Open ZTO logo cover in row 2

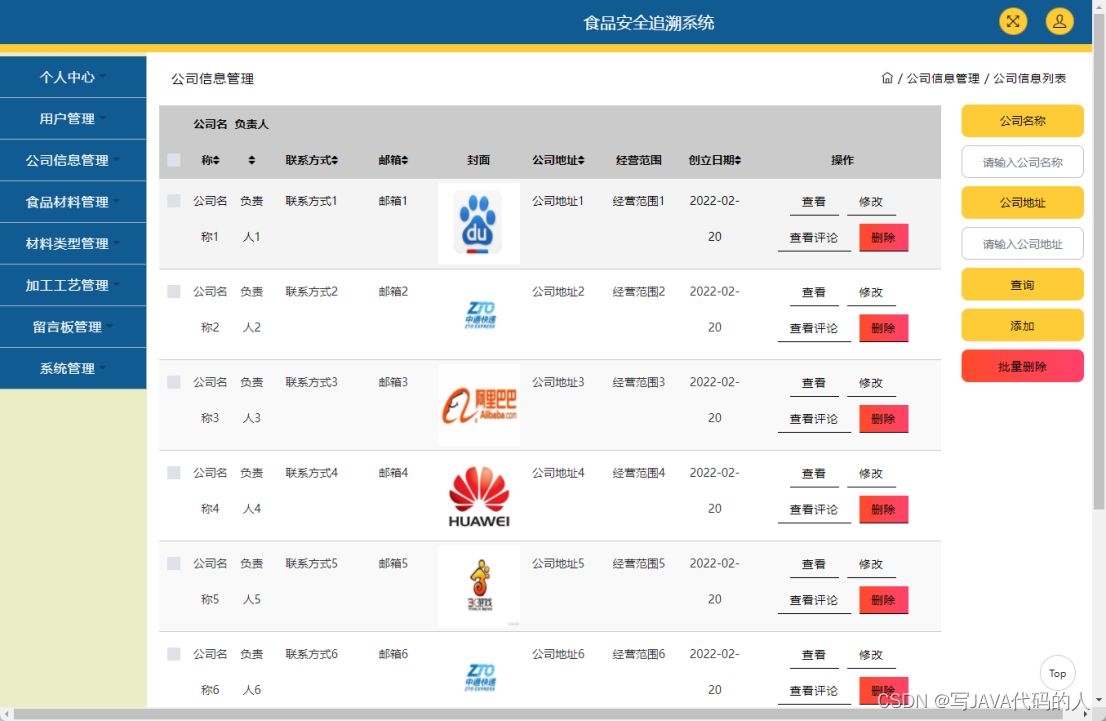(x=480, y=315)
